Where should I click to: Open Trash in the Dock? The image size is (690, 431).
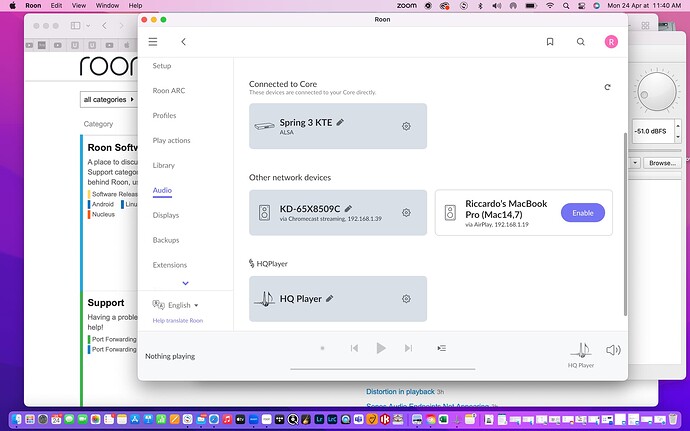(673, 419)
